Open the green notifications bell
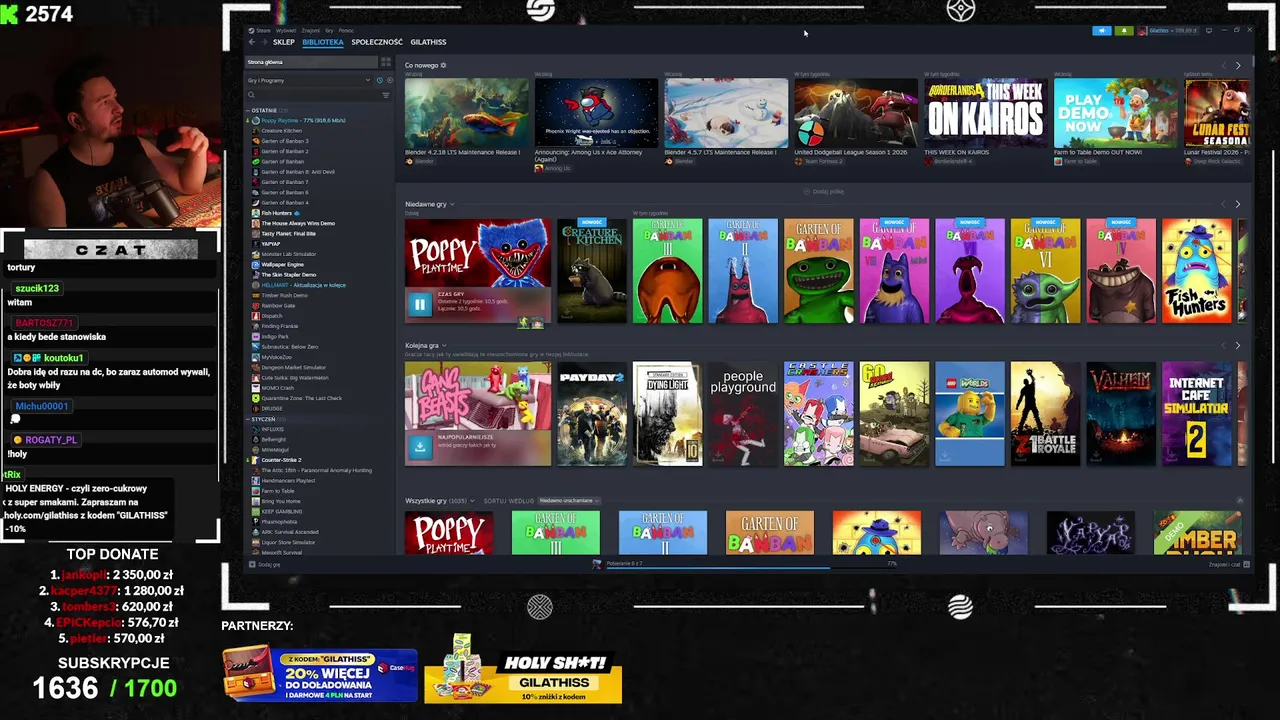Image resolution: width=1280 pixels, height=720 pixels. click(1124, 31)
